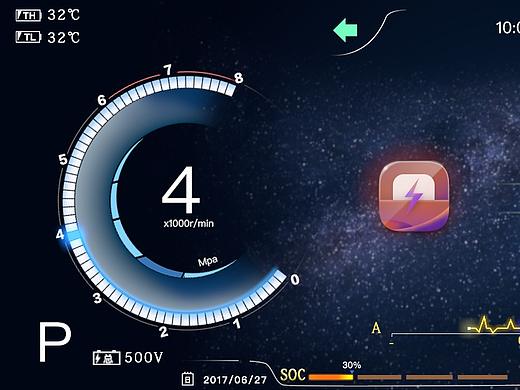This screenshot has height=390, width=520.
Task: Click the 2017/06/27 date text
Action: tap(235, 380)
